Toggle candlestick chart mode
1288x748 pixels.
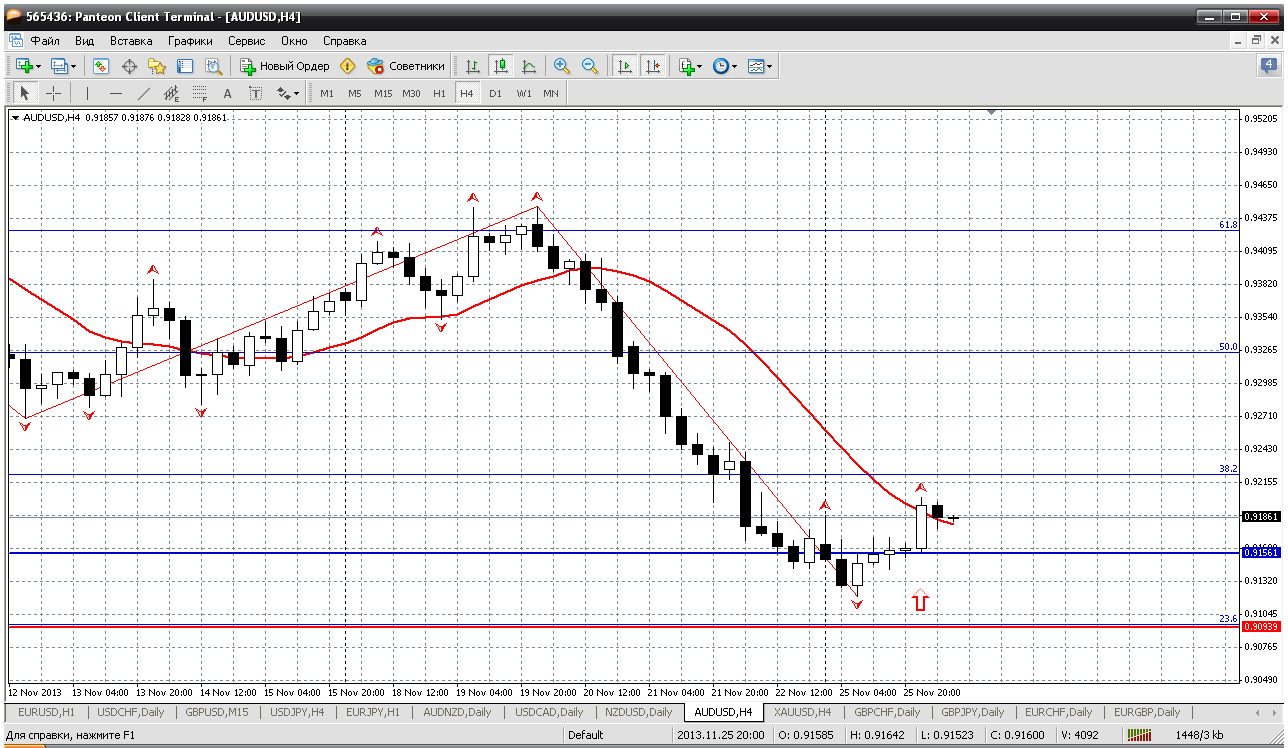click(x=501, y=66)
